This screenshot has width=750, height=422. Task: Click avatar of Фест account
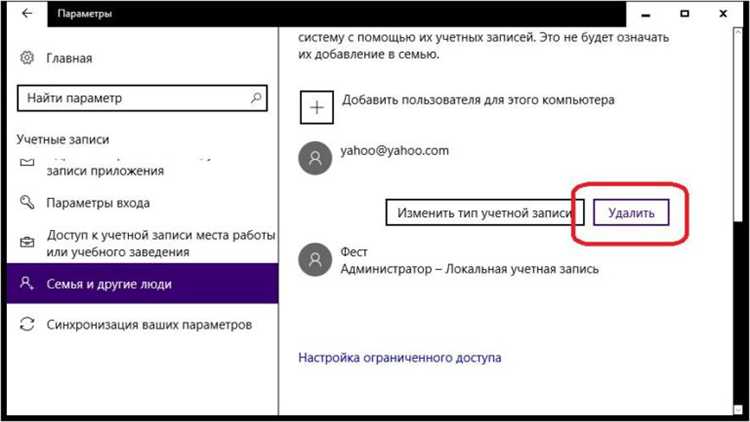point(315,260)
